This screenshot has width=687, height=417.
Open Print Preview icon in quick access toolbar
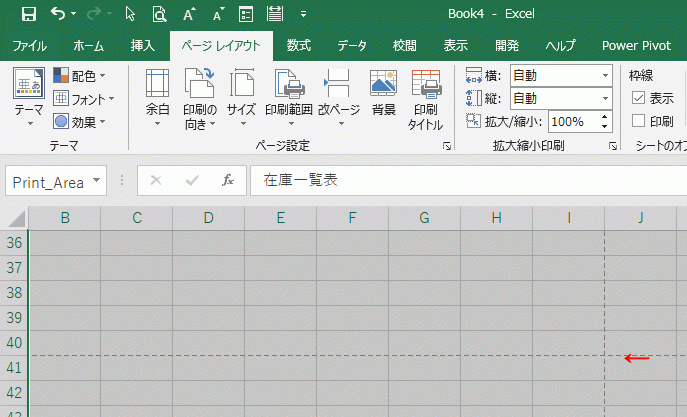click(159, 14)
